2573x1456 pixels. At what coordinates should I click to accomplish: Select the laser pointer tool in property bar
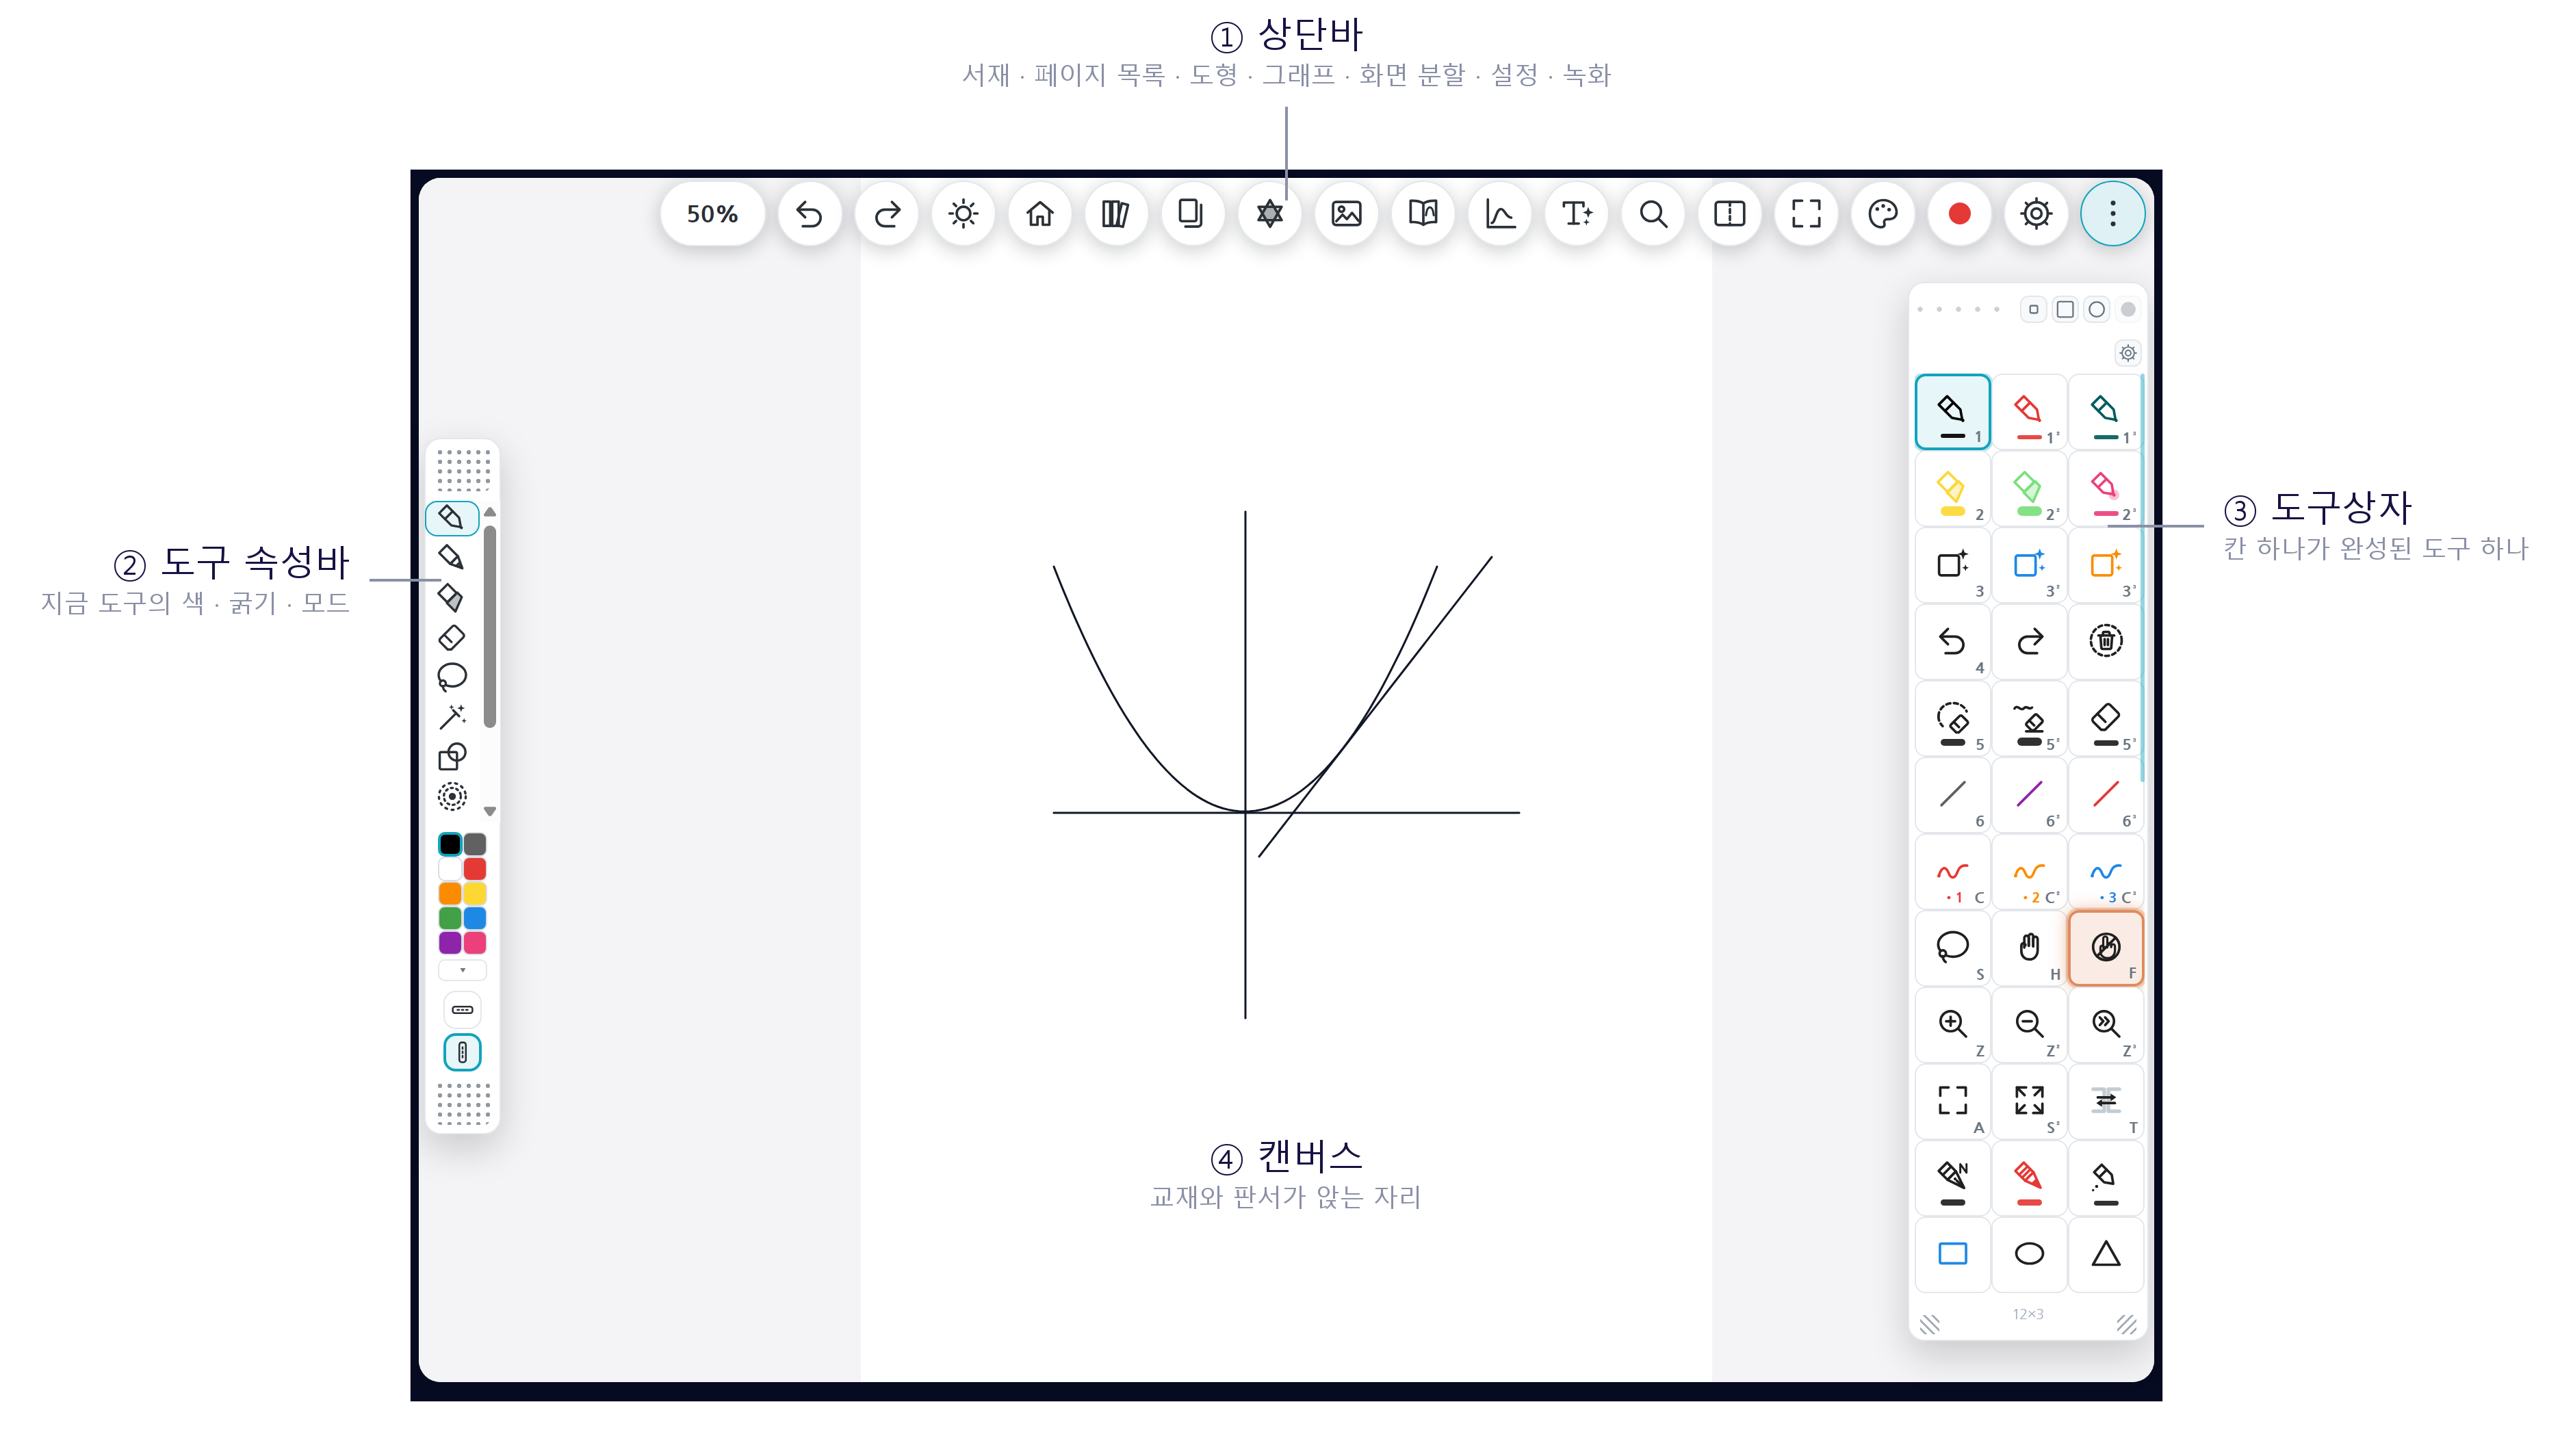451,796
